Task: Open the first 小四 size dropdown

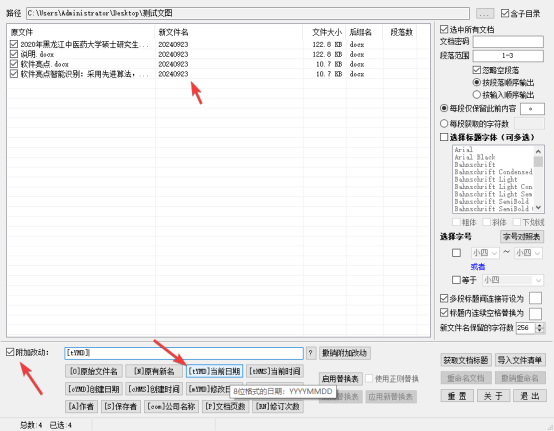Action: [x=484, y=253]
